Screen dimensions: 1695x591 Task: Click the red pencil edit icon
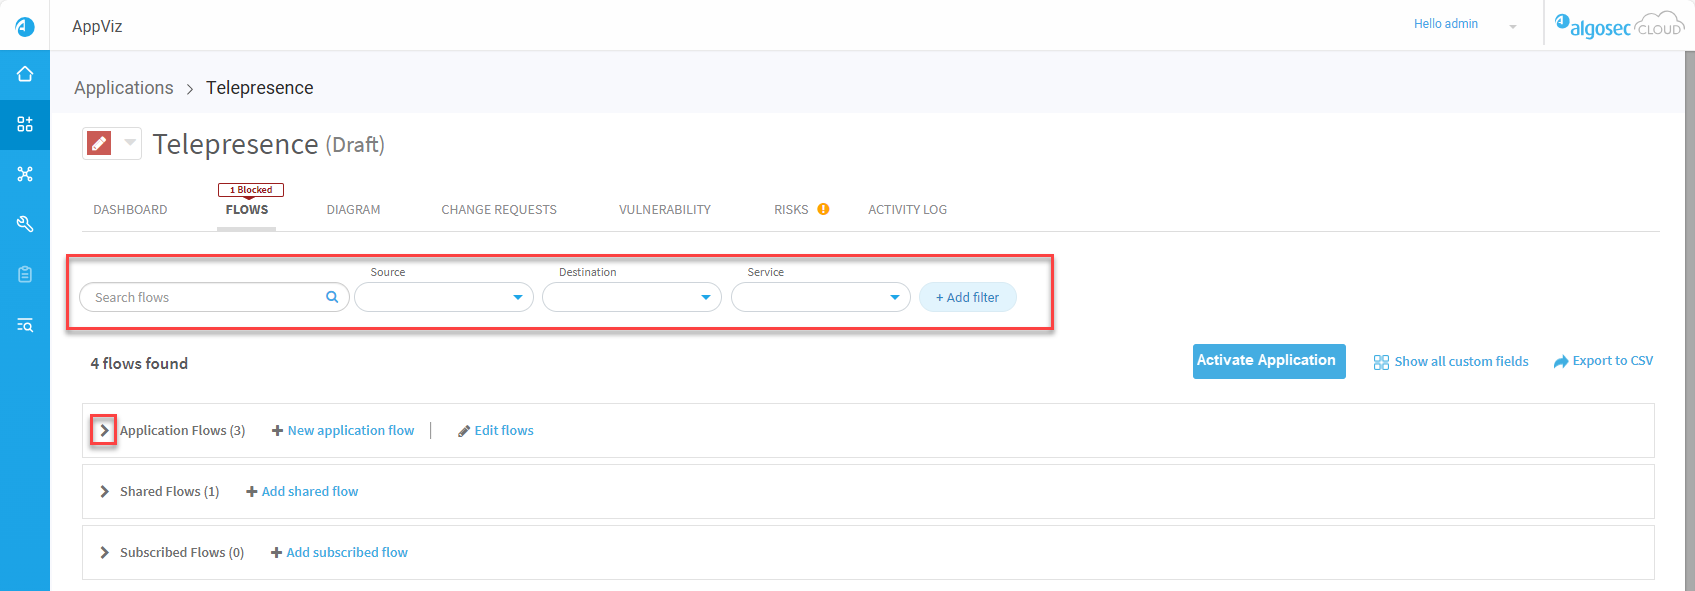coord(99,143)
